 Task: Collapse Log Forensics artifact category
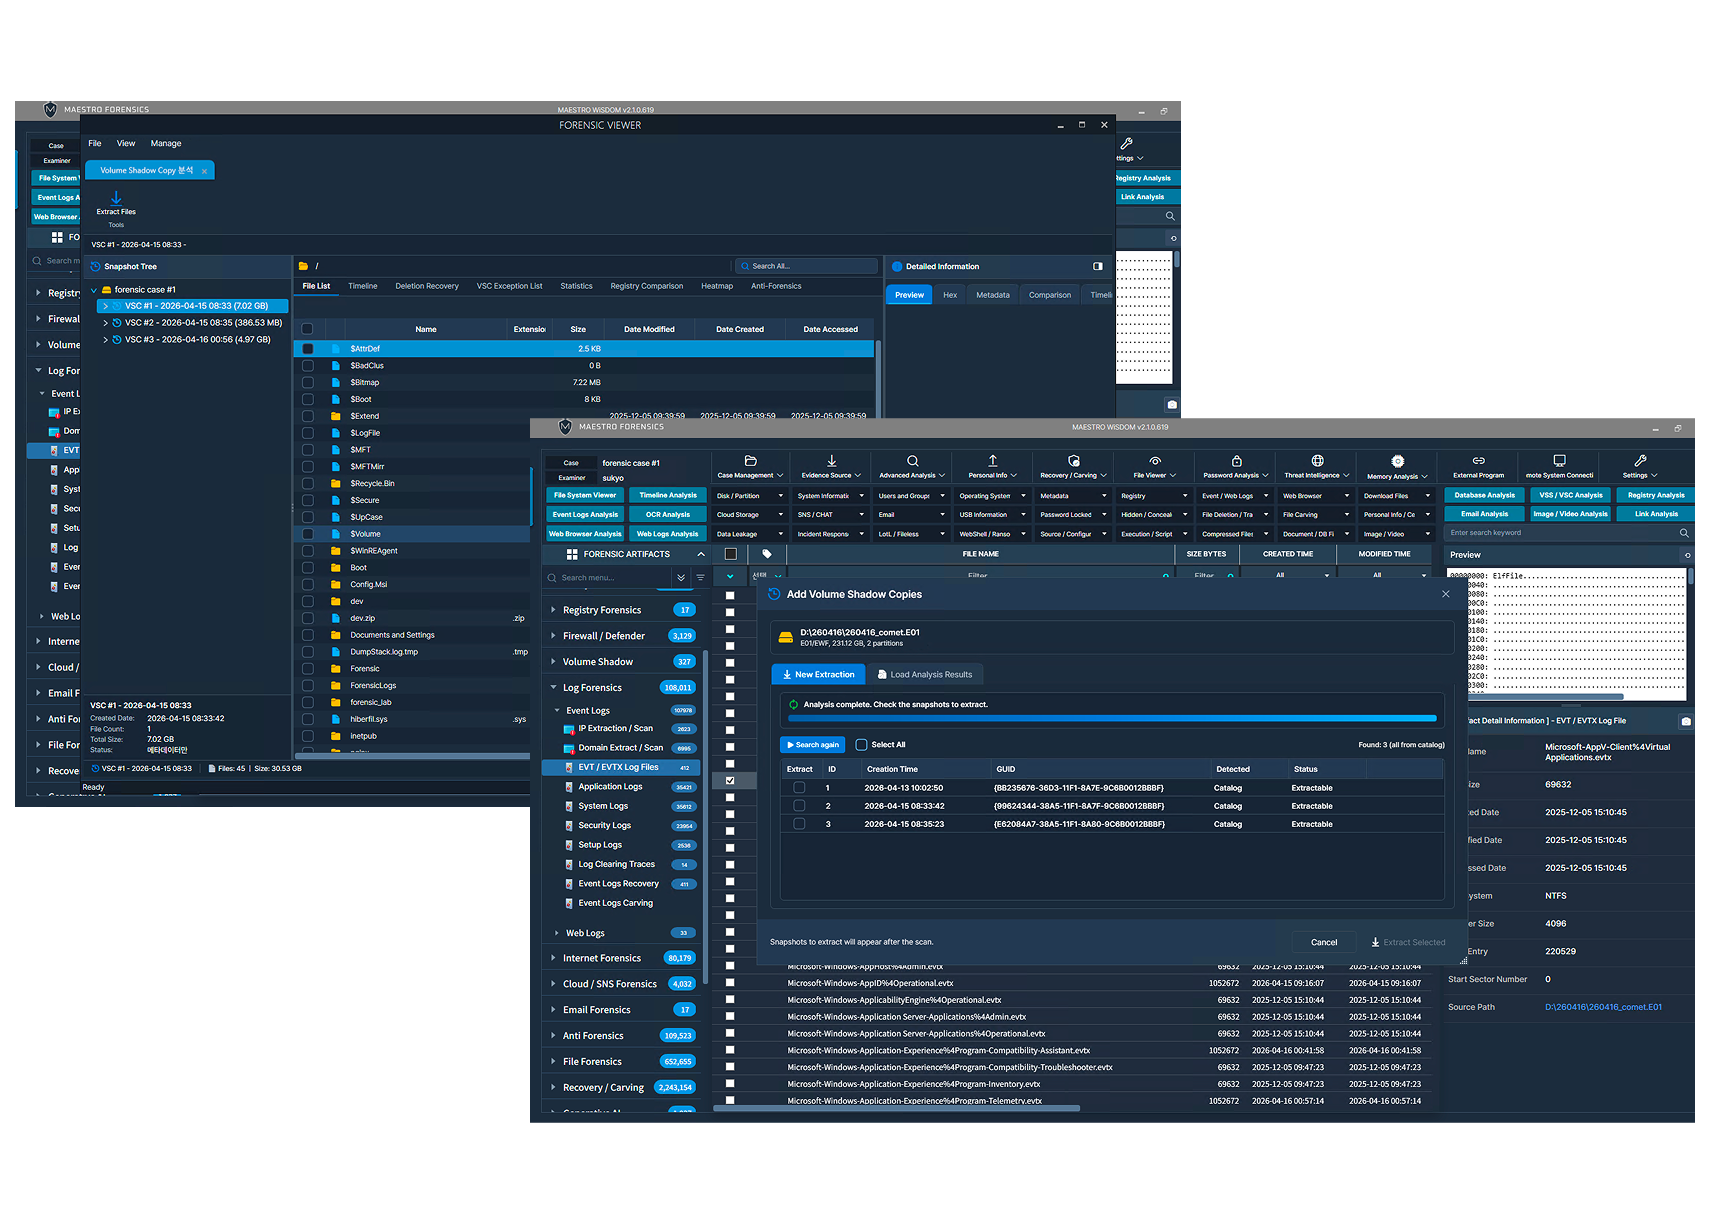coord(553,688)
